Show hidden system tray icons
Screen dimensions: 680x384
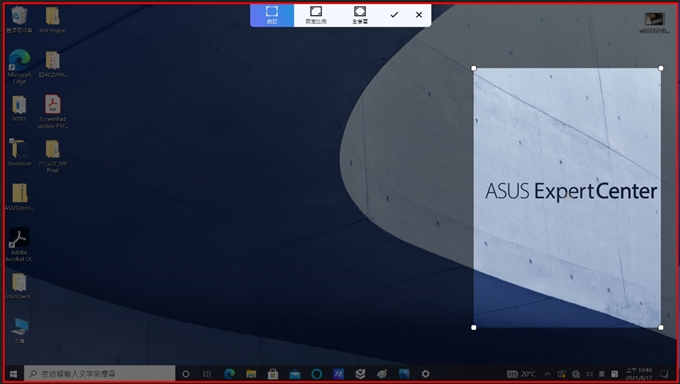547,374
